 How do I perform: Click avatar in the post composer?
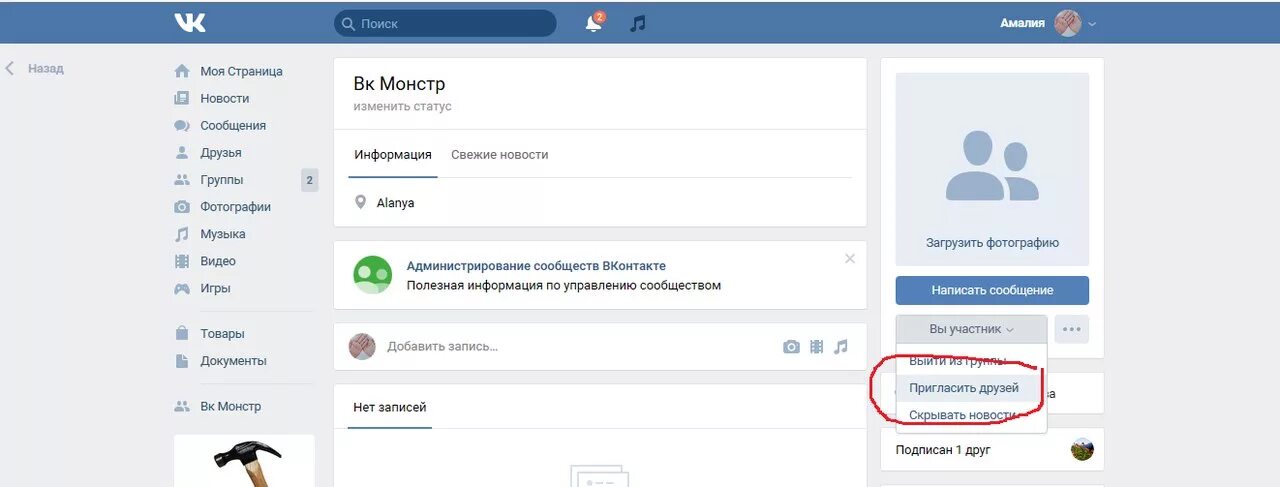361,346
